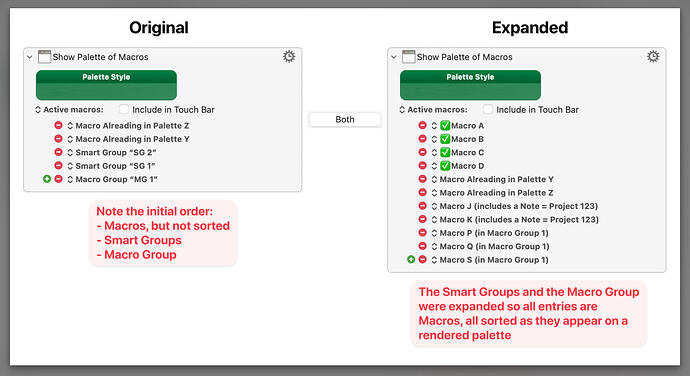Click window icon of Expanded Show Palette action
The image size is (690, 376).
(x=408, y=57)
